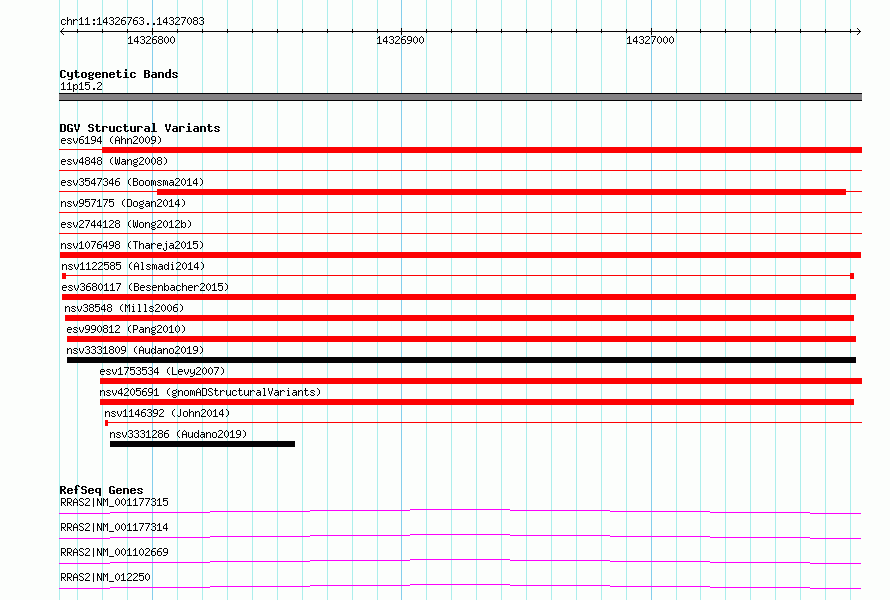Select the red esv6194 variant bar

pos(482,150)
